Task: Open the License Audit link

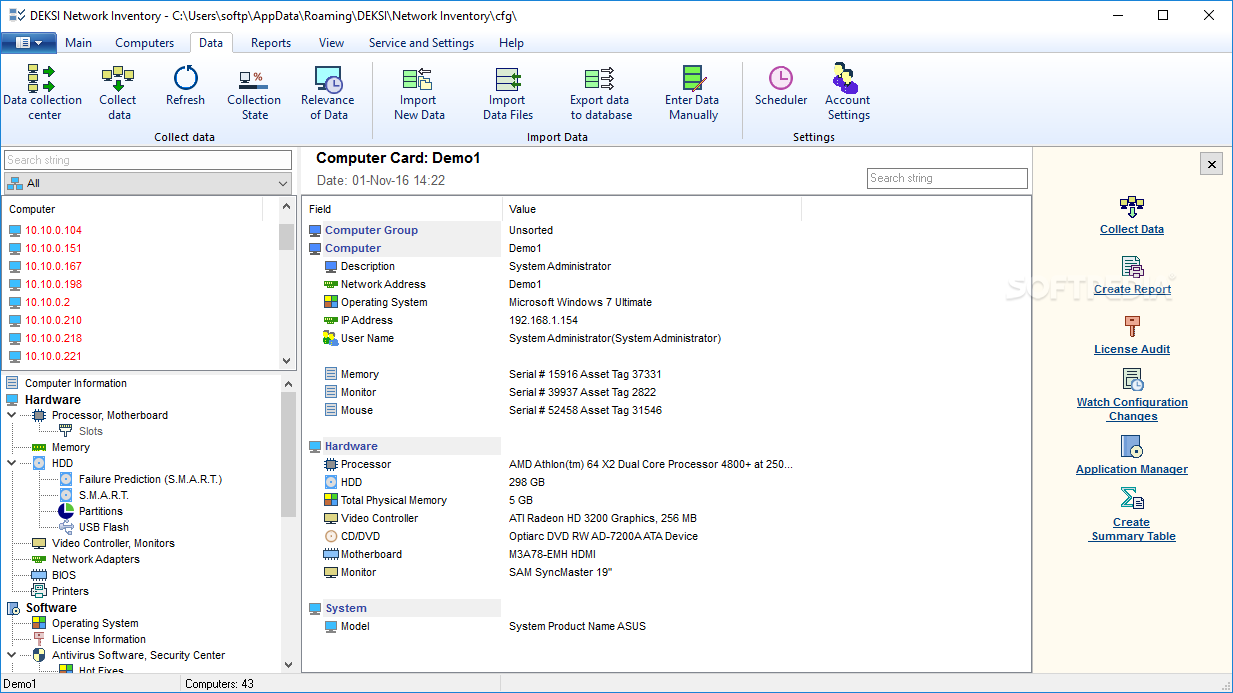Action: point(1132,349)
